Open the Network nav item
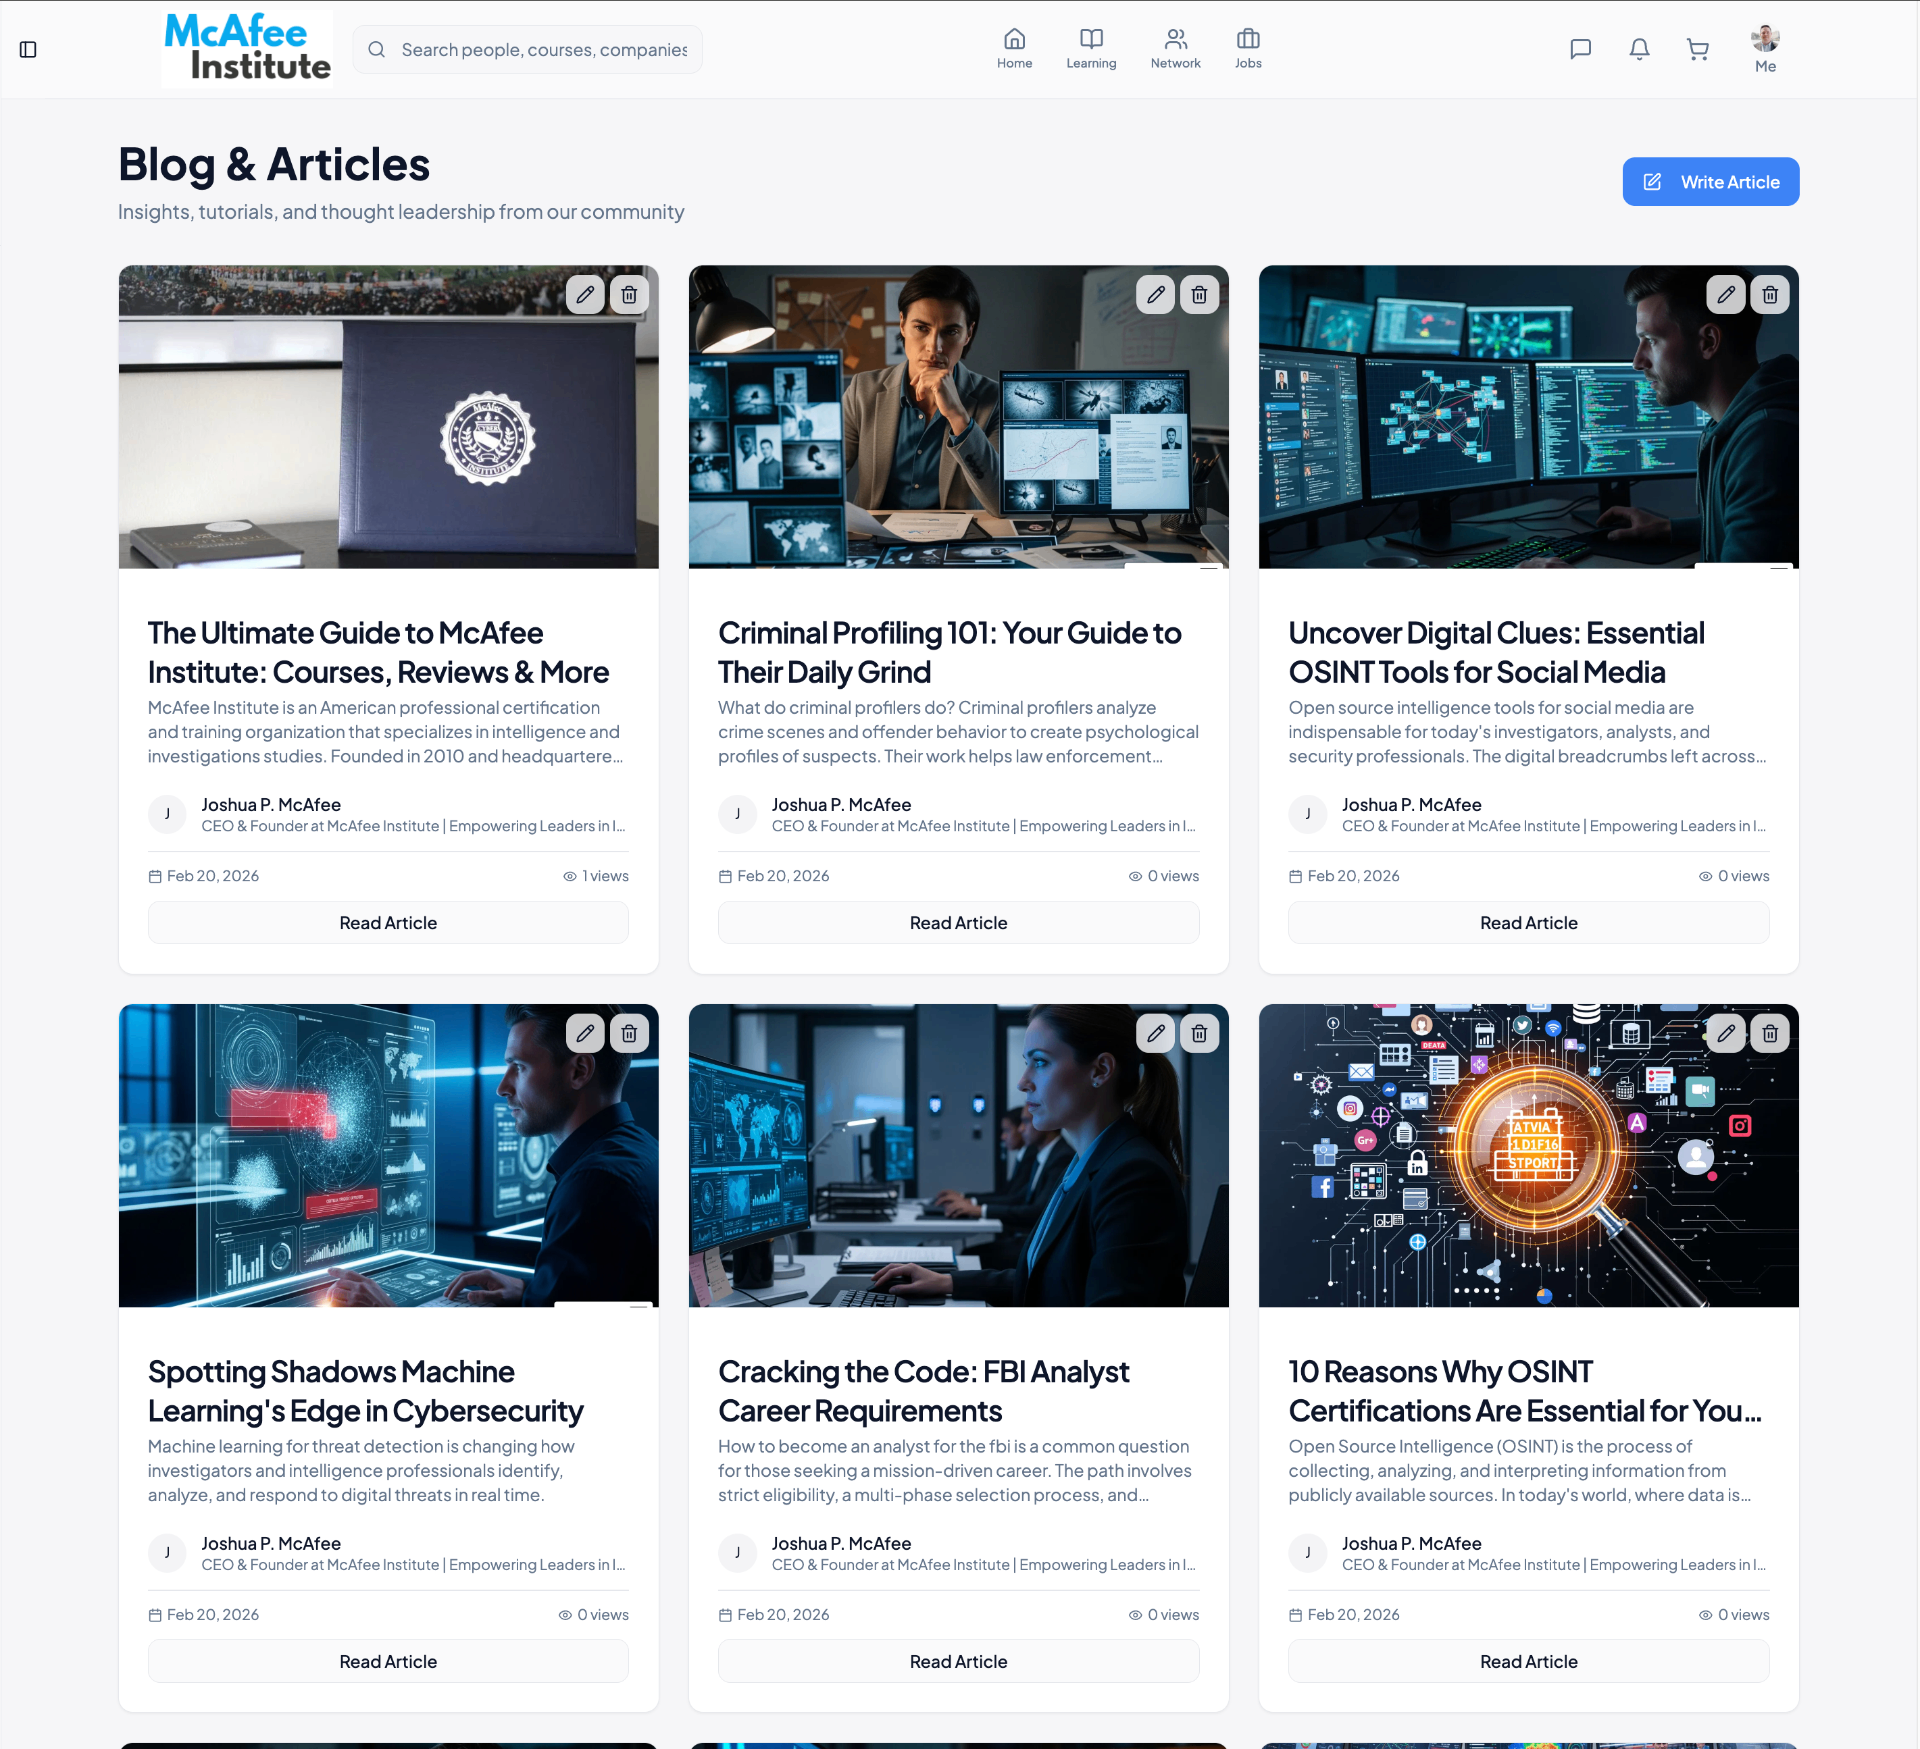The width and height of the screenshot is (1920, 1749). (x=1175, y=49)
